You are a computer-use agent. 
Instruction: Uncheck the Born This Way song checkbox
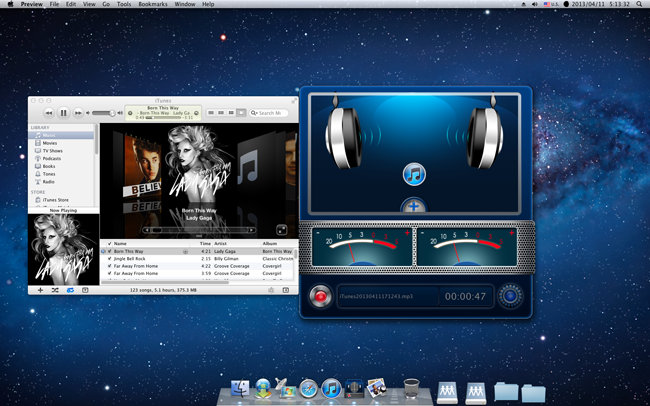(109, 251)
